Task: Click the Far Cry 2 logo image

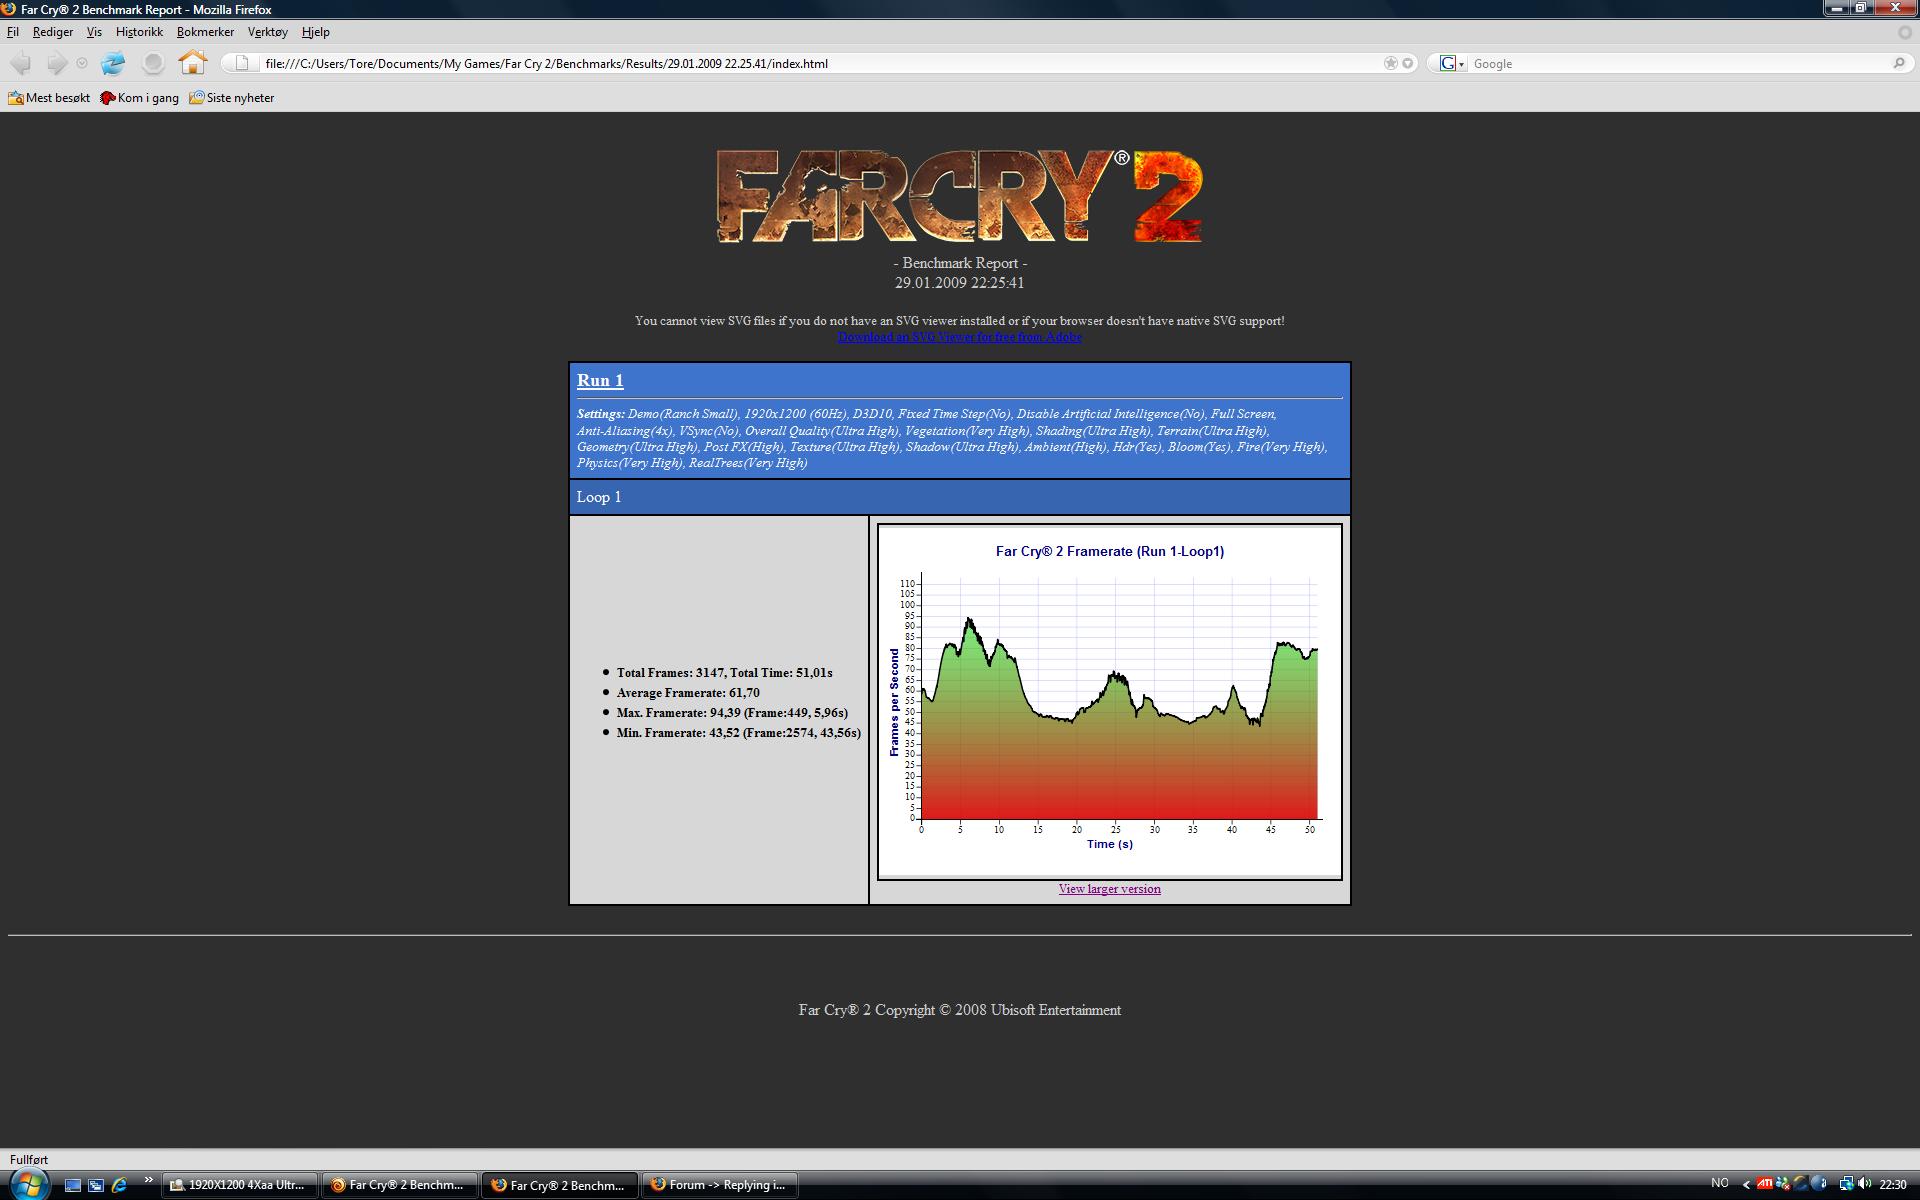Action: tap(959, 196)
